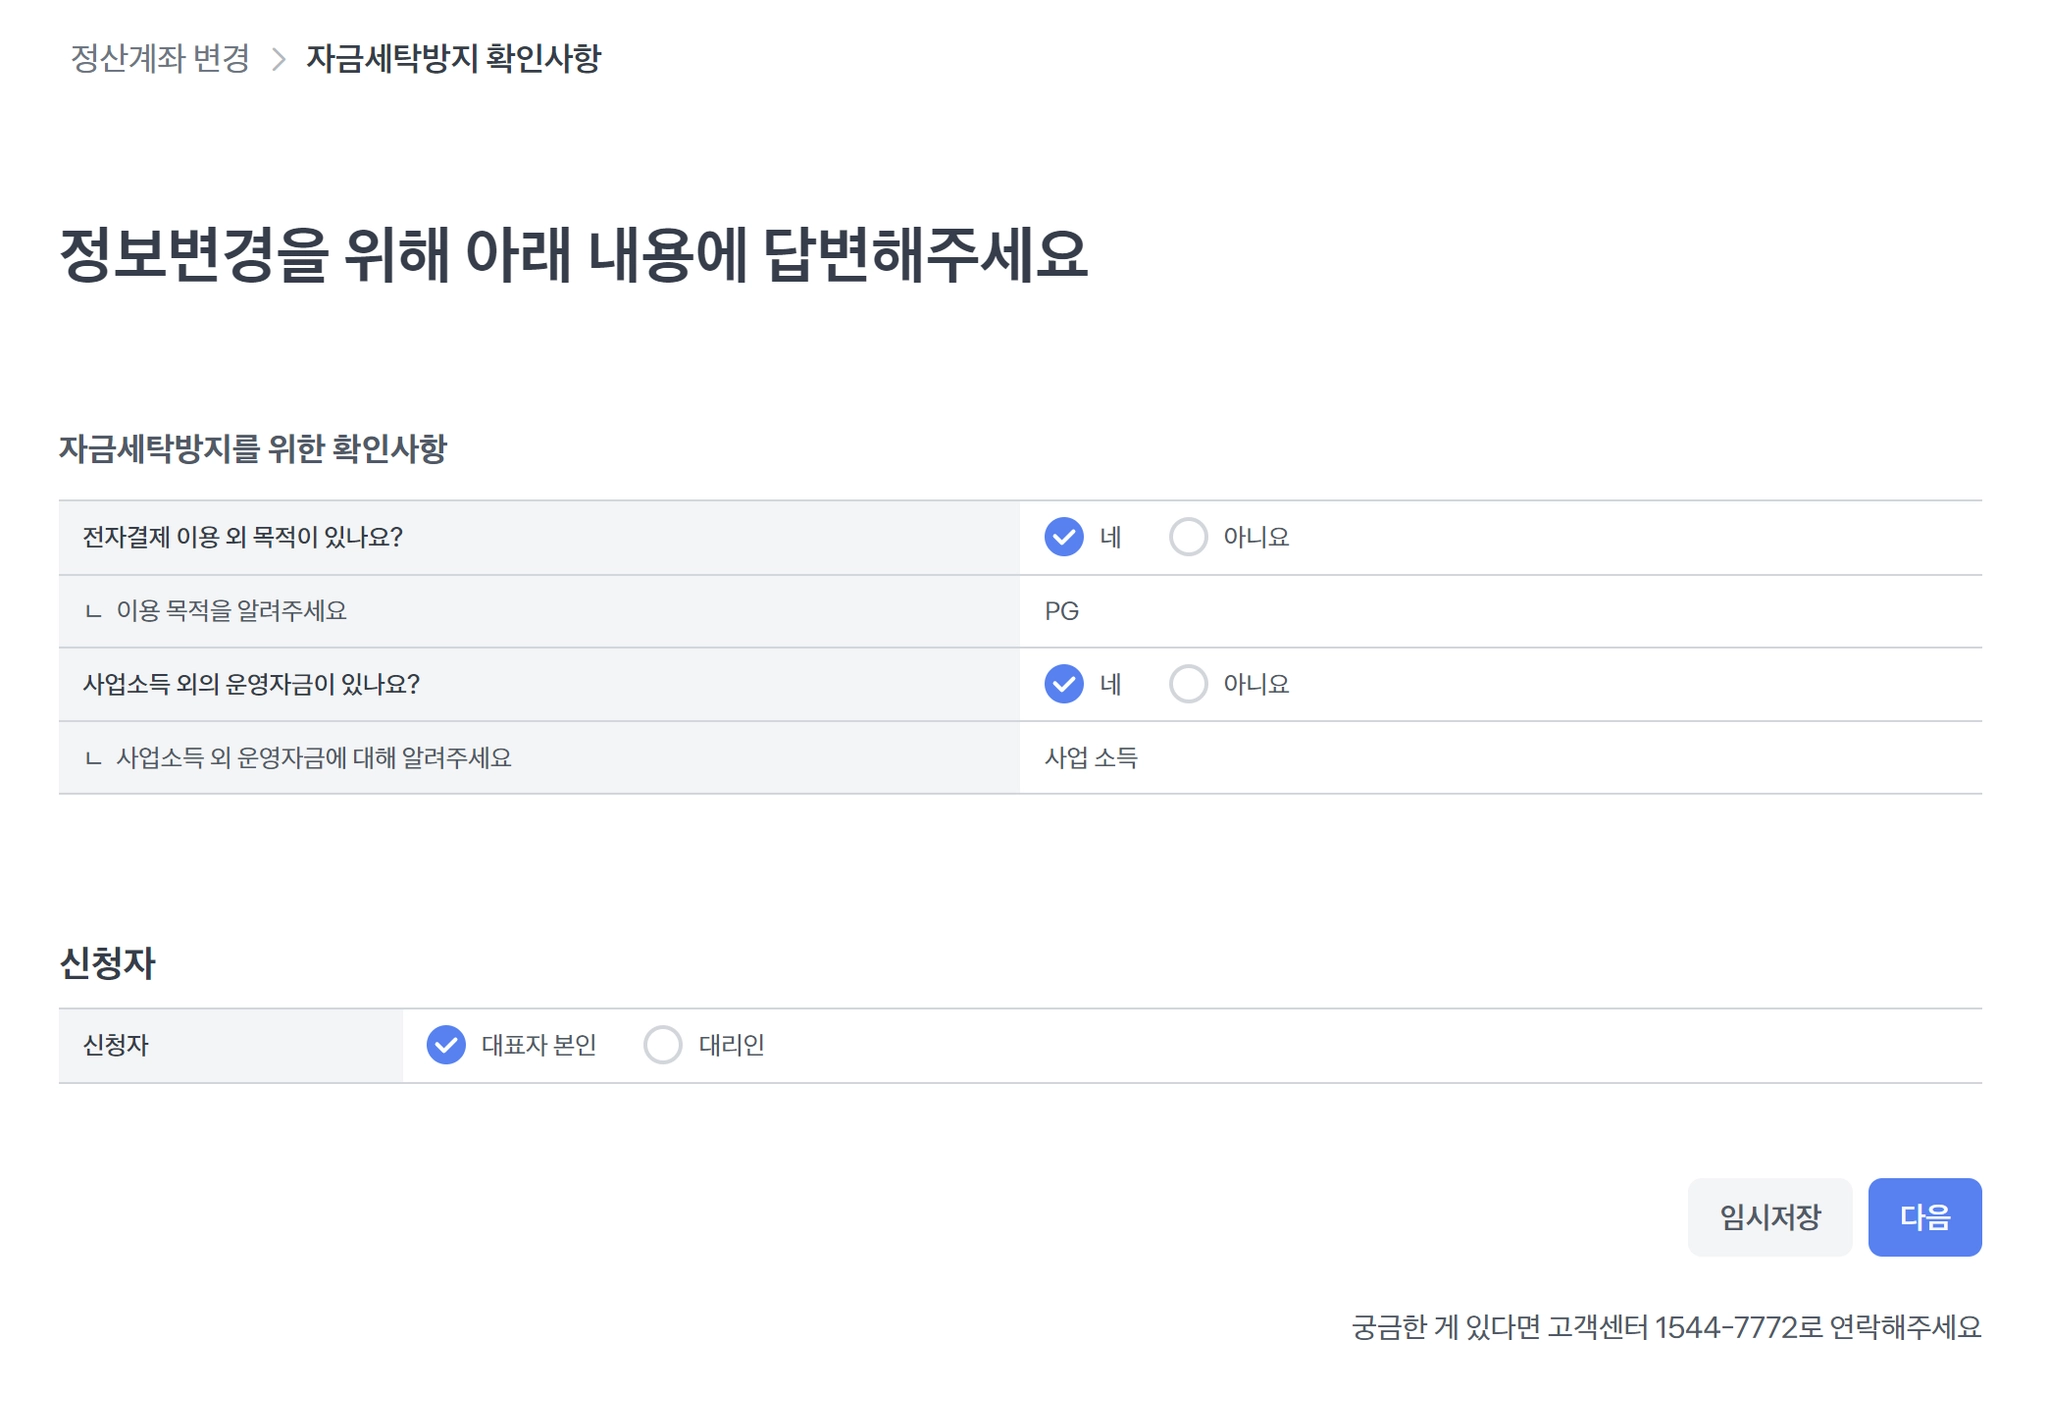Click the 정보변경을 위해 main page heading
The height and width of the screenshot is (1401, 2048).
pyautogui.click(x=573, y=254)
